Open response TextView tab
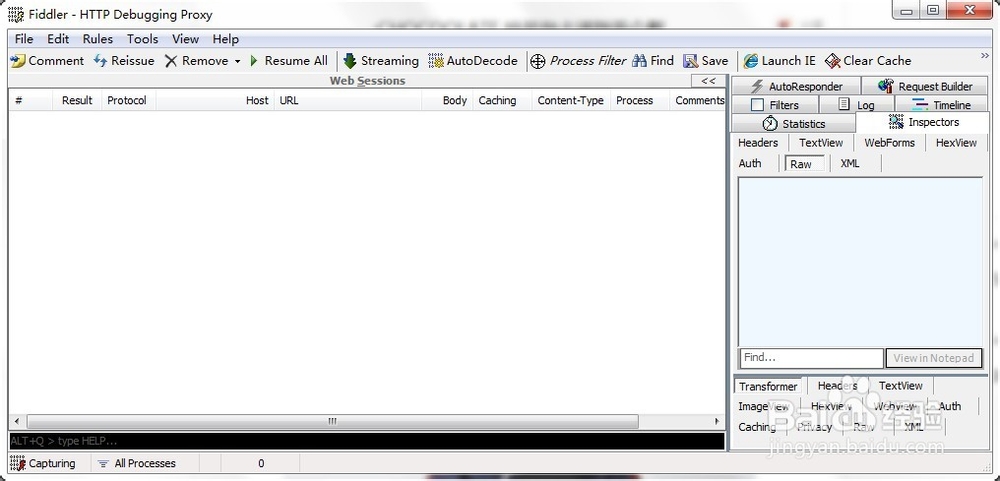 point(901,386)
